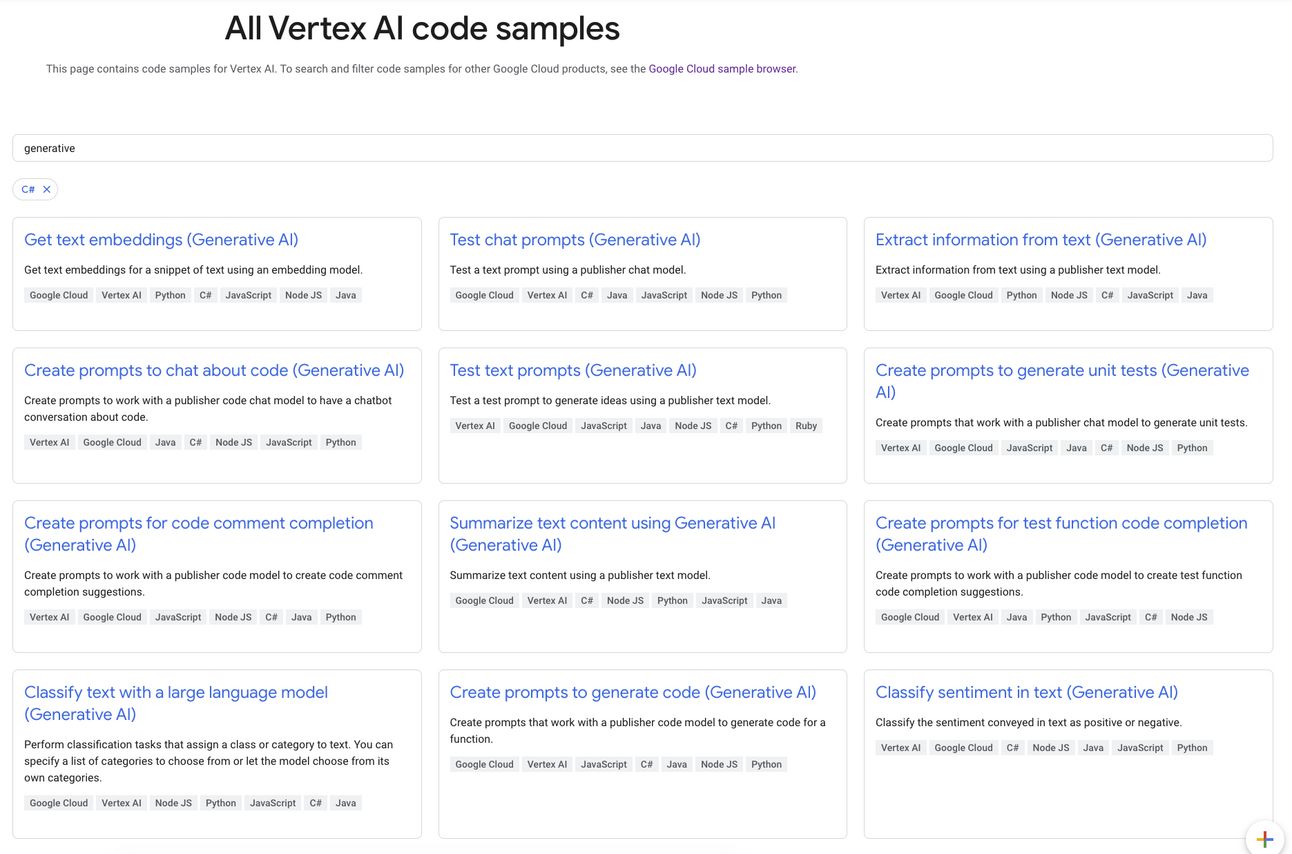
Task: Open "Create prompts to generate code" sample
Action: (x=633, y=692)
